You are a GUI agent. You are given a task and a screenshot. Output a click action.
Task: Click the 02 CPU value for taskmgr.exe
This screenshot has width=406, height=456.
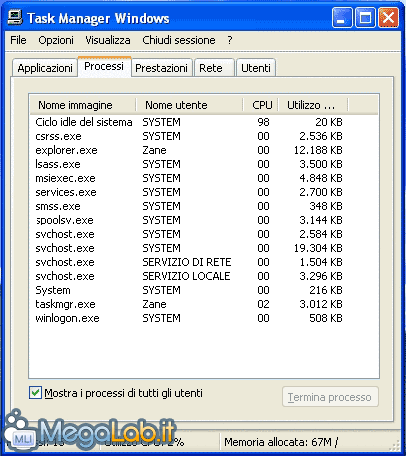tap(263, 304)
